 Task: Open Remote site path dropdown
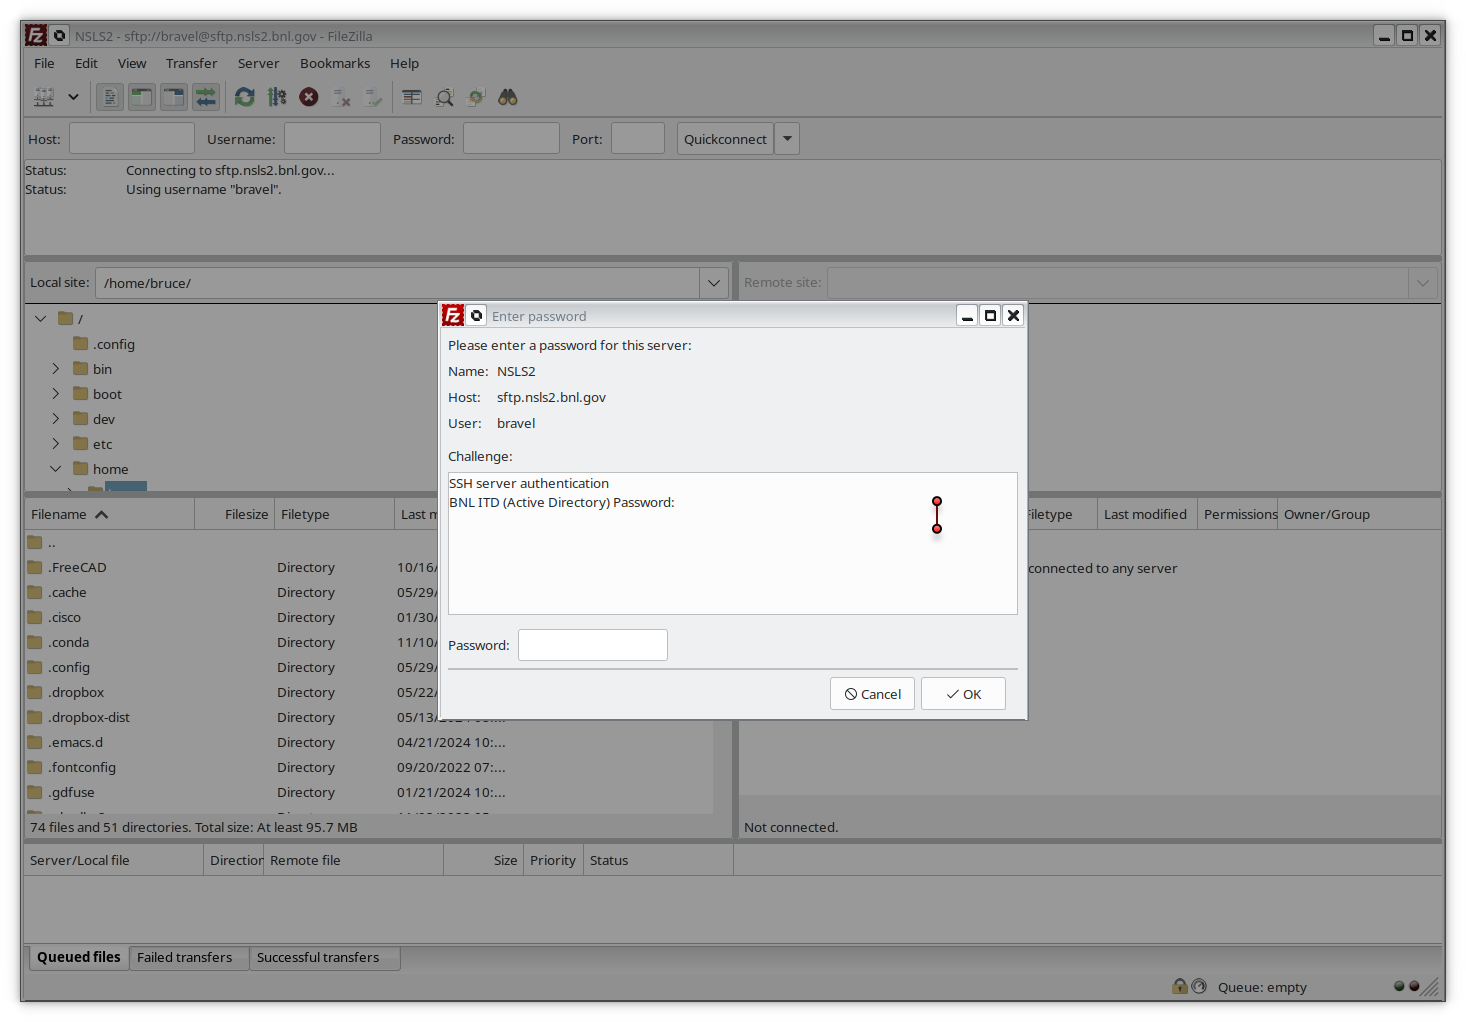pyautogui.click(x=1423, y=283)
